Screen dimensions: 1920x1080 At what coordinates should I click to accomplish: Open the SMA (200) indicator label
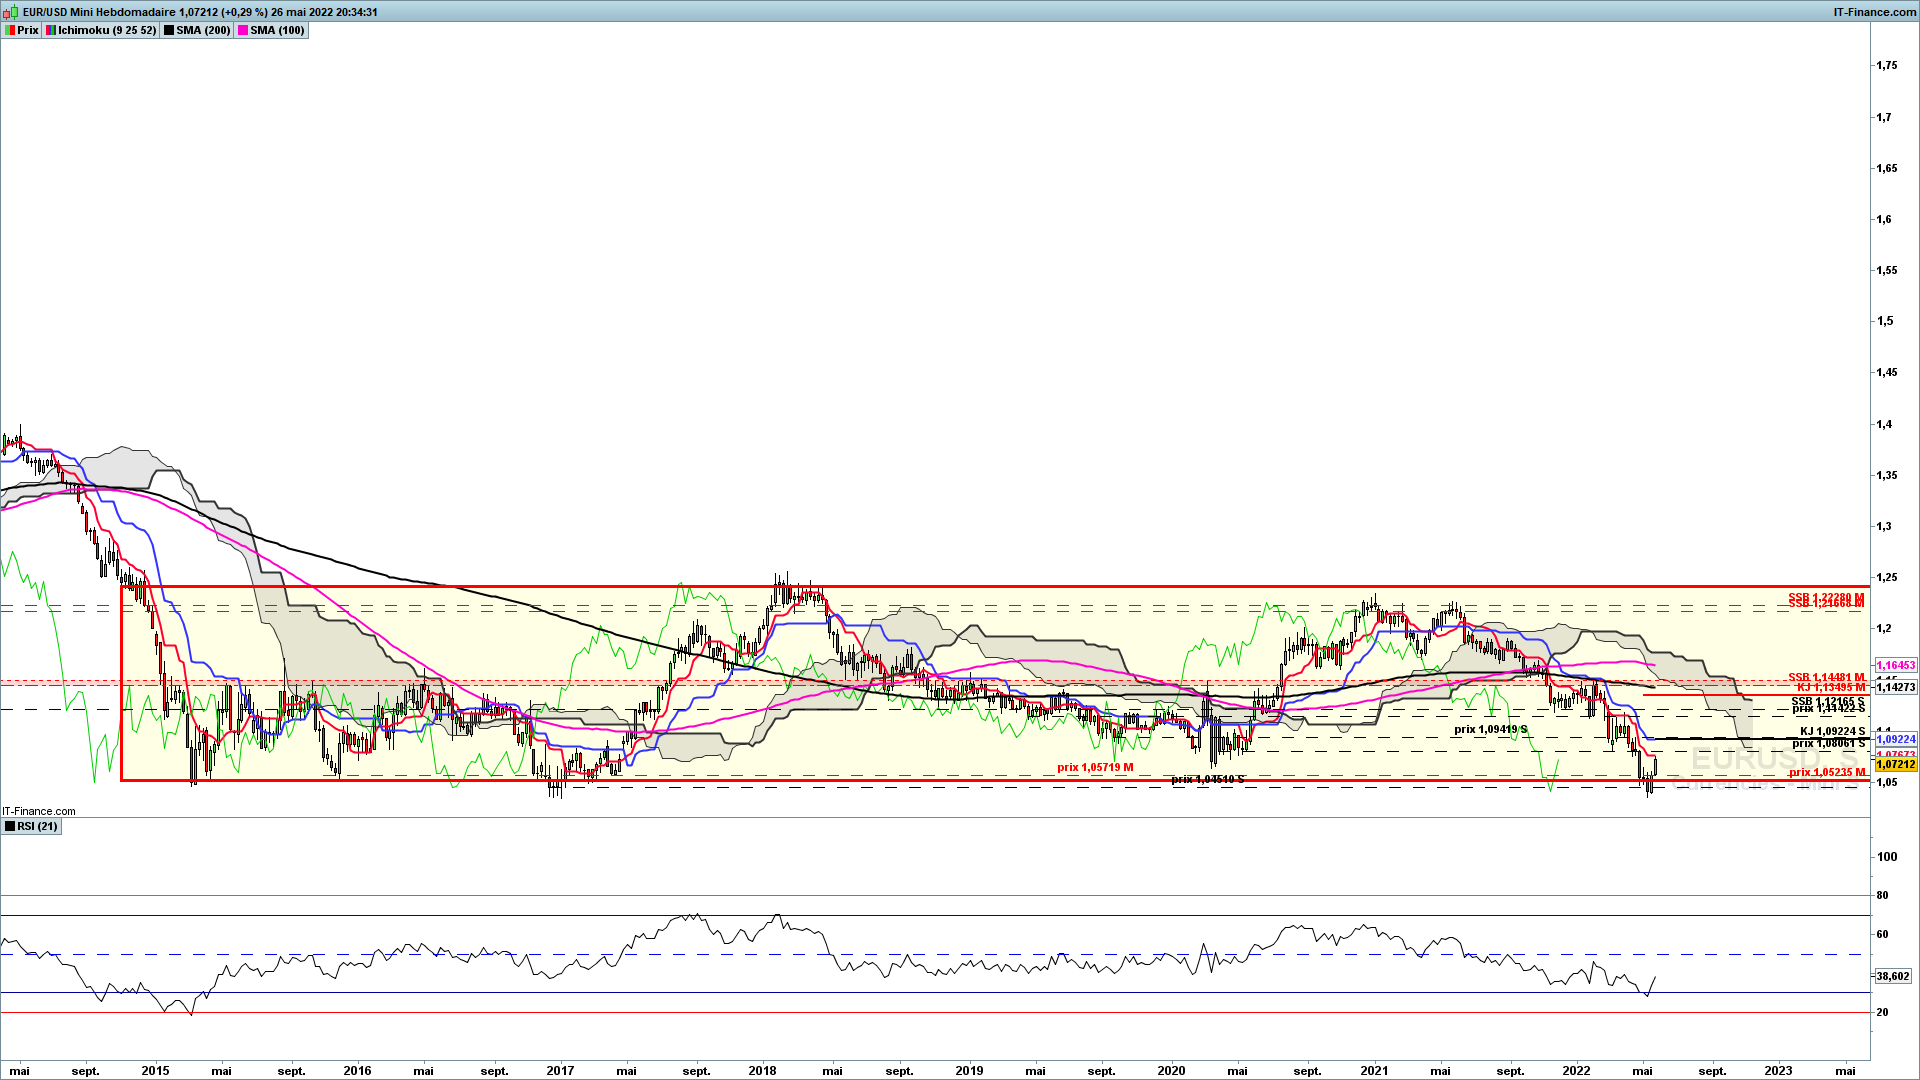pyautogui.click(x=203, y=30)
